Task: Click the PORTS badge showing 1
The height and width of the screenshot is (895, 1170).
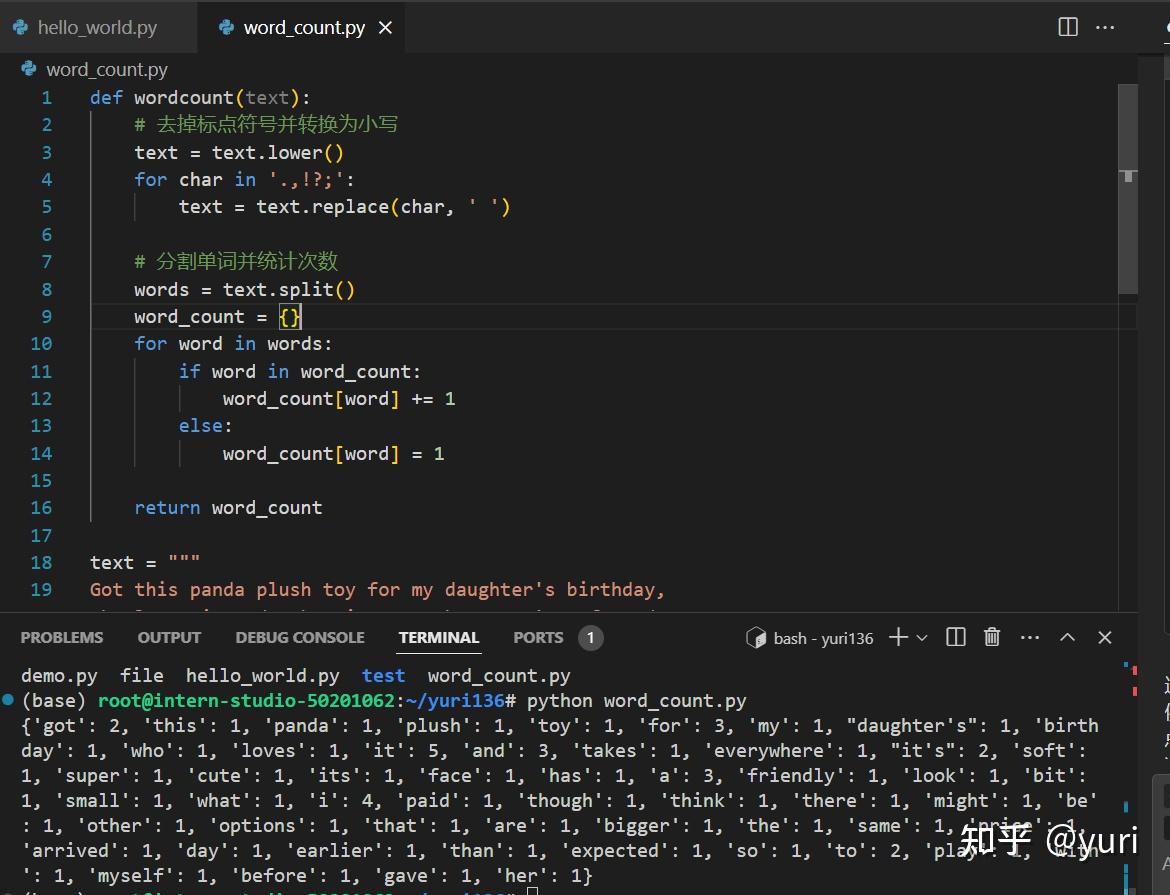Action: pos(590,637)
